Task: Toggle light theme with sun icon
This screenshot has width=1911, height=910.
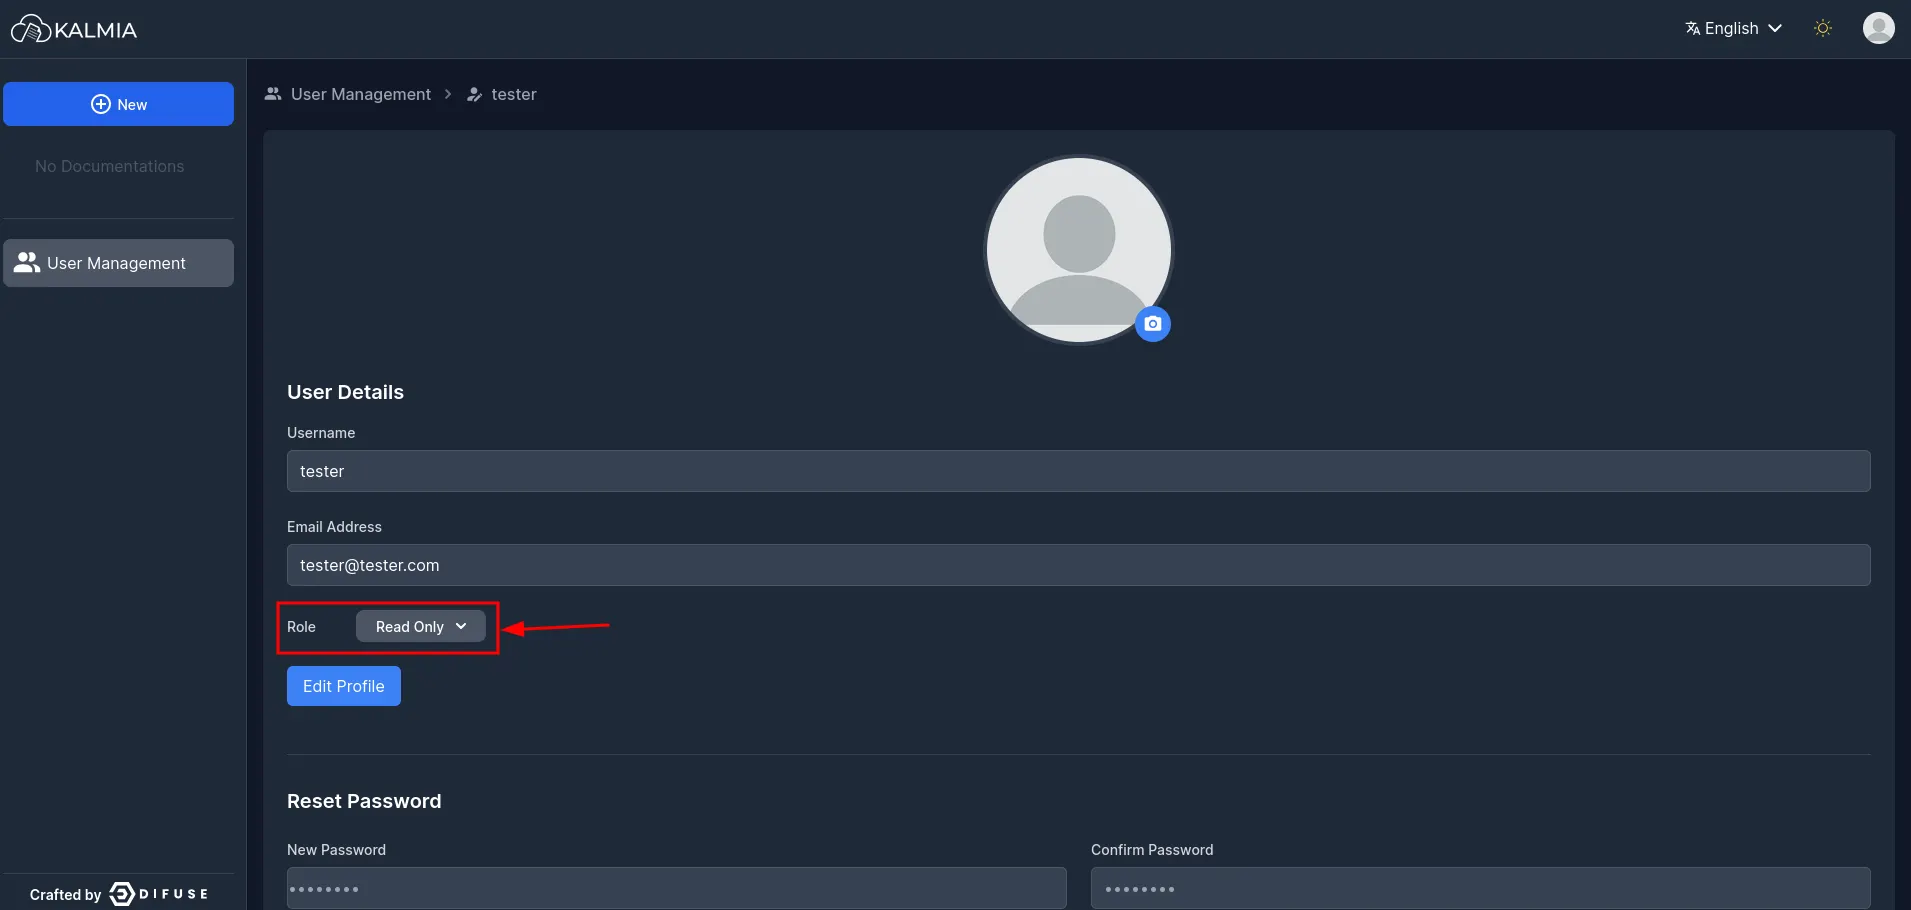Action: [x=1823, y=28]
